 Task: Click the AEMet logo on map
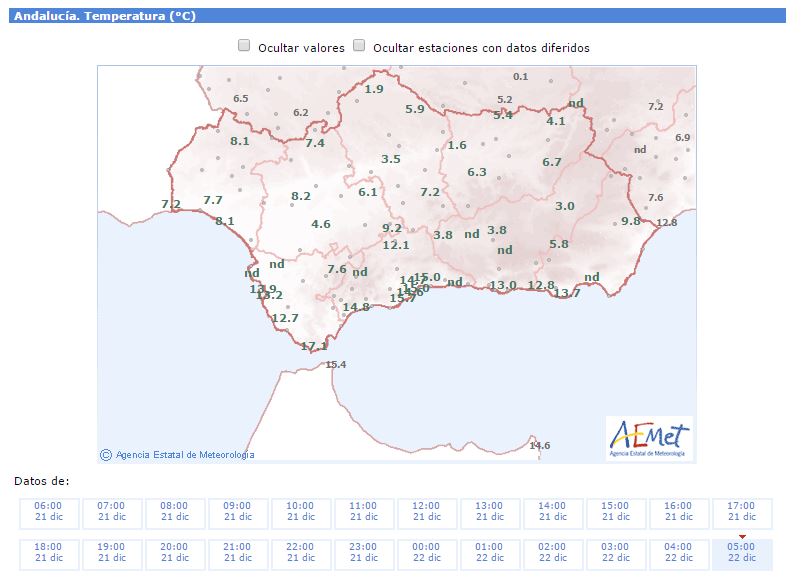[649, 438]
